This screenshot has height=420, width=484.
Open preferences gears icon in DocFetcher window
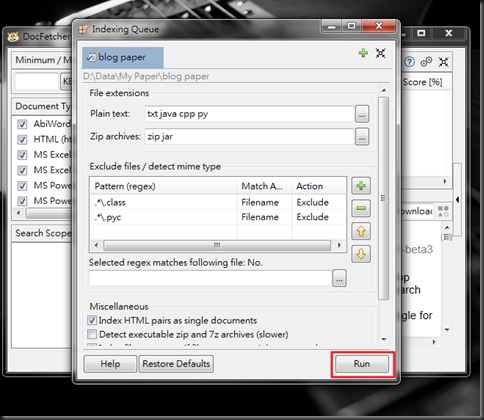click(426, 62)
